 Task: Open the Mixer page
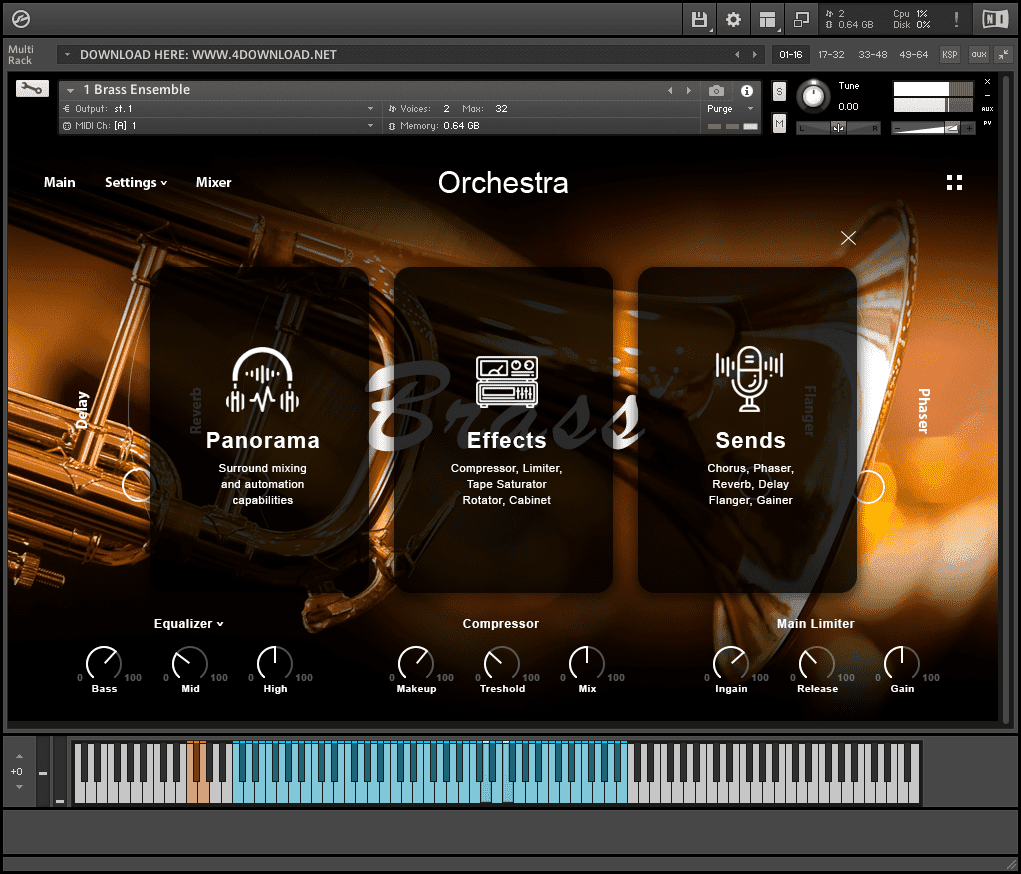pyautogui.click(x=213, y=182)
